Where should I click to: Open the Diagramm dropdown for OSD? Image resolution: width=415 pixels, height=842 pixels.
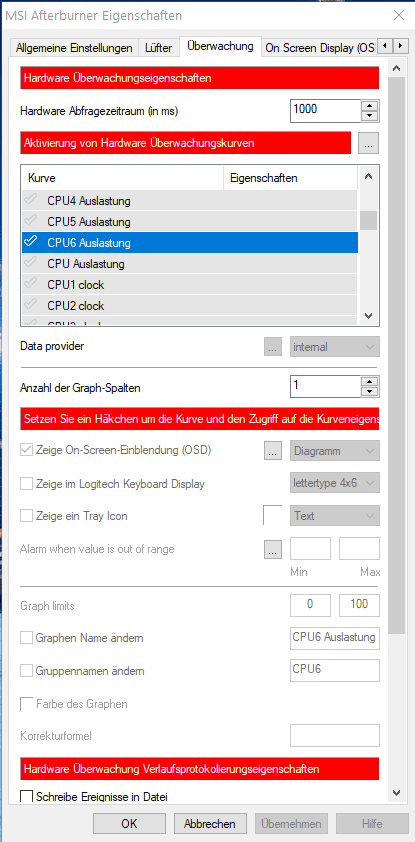[334, 451]
